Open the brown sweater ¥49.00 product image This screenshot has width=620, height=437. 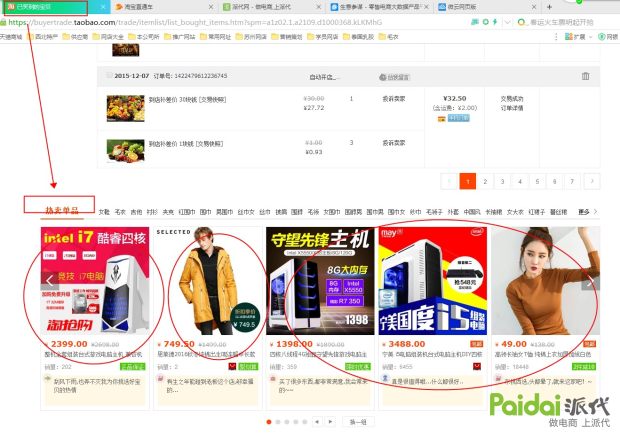pyautogui.click(x=546, y=281)
